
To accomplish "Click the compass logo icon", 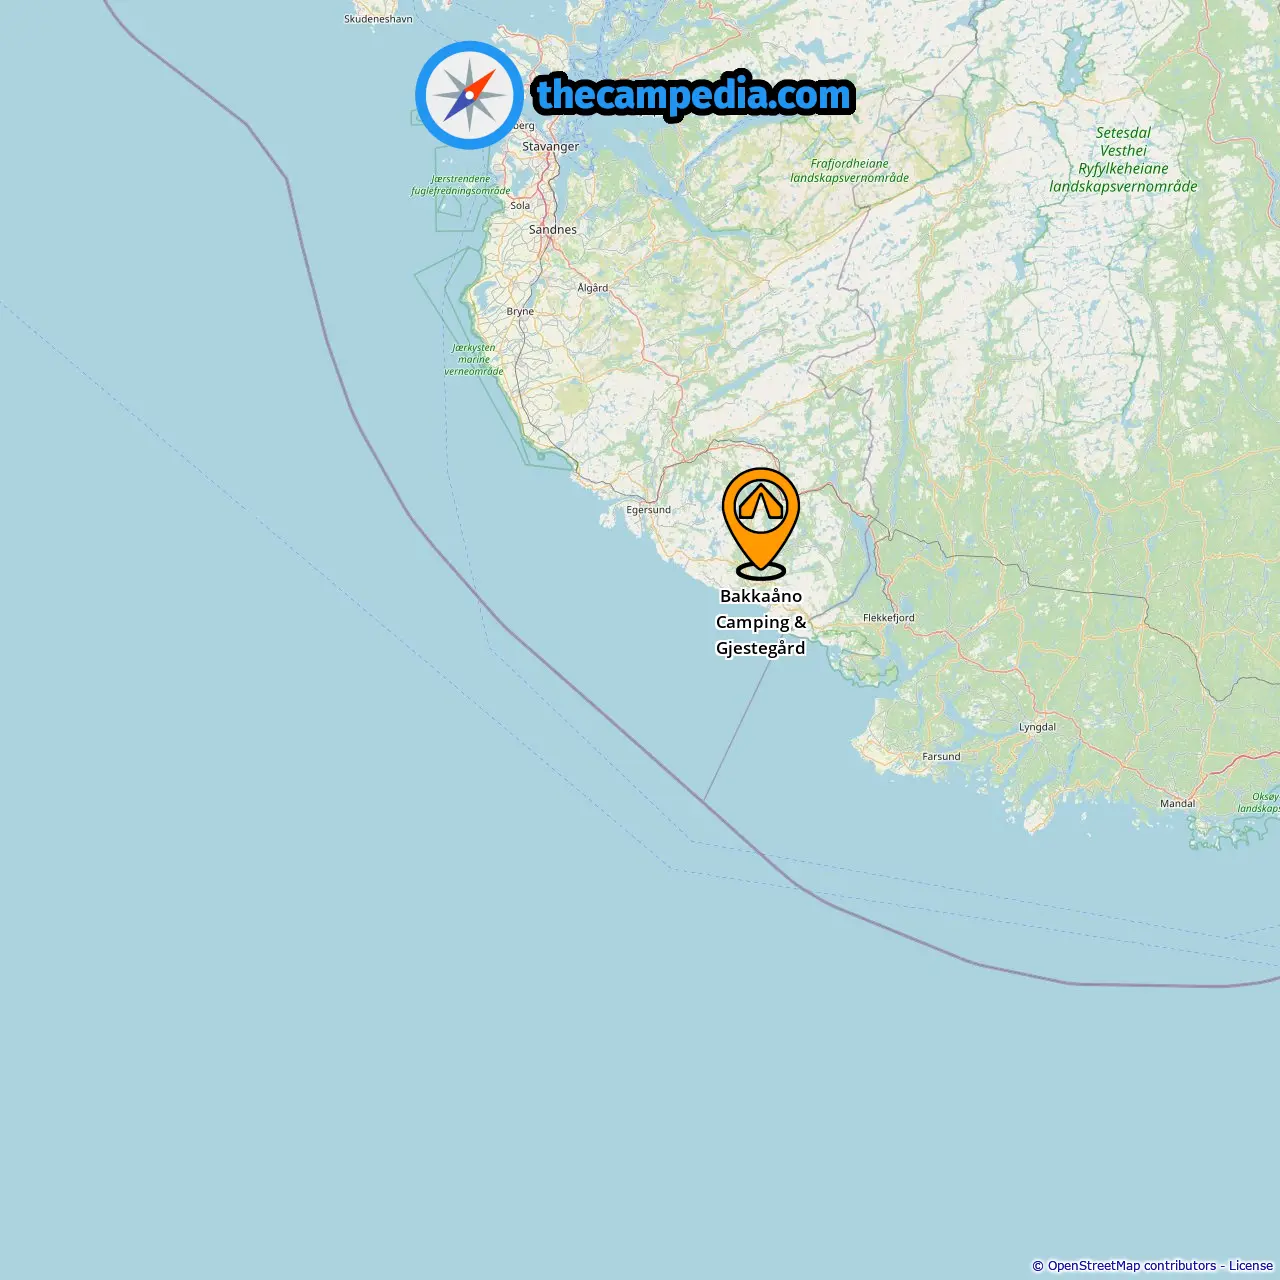I will point(469,95).
